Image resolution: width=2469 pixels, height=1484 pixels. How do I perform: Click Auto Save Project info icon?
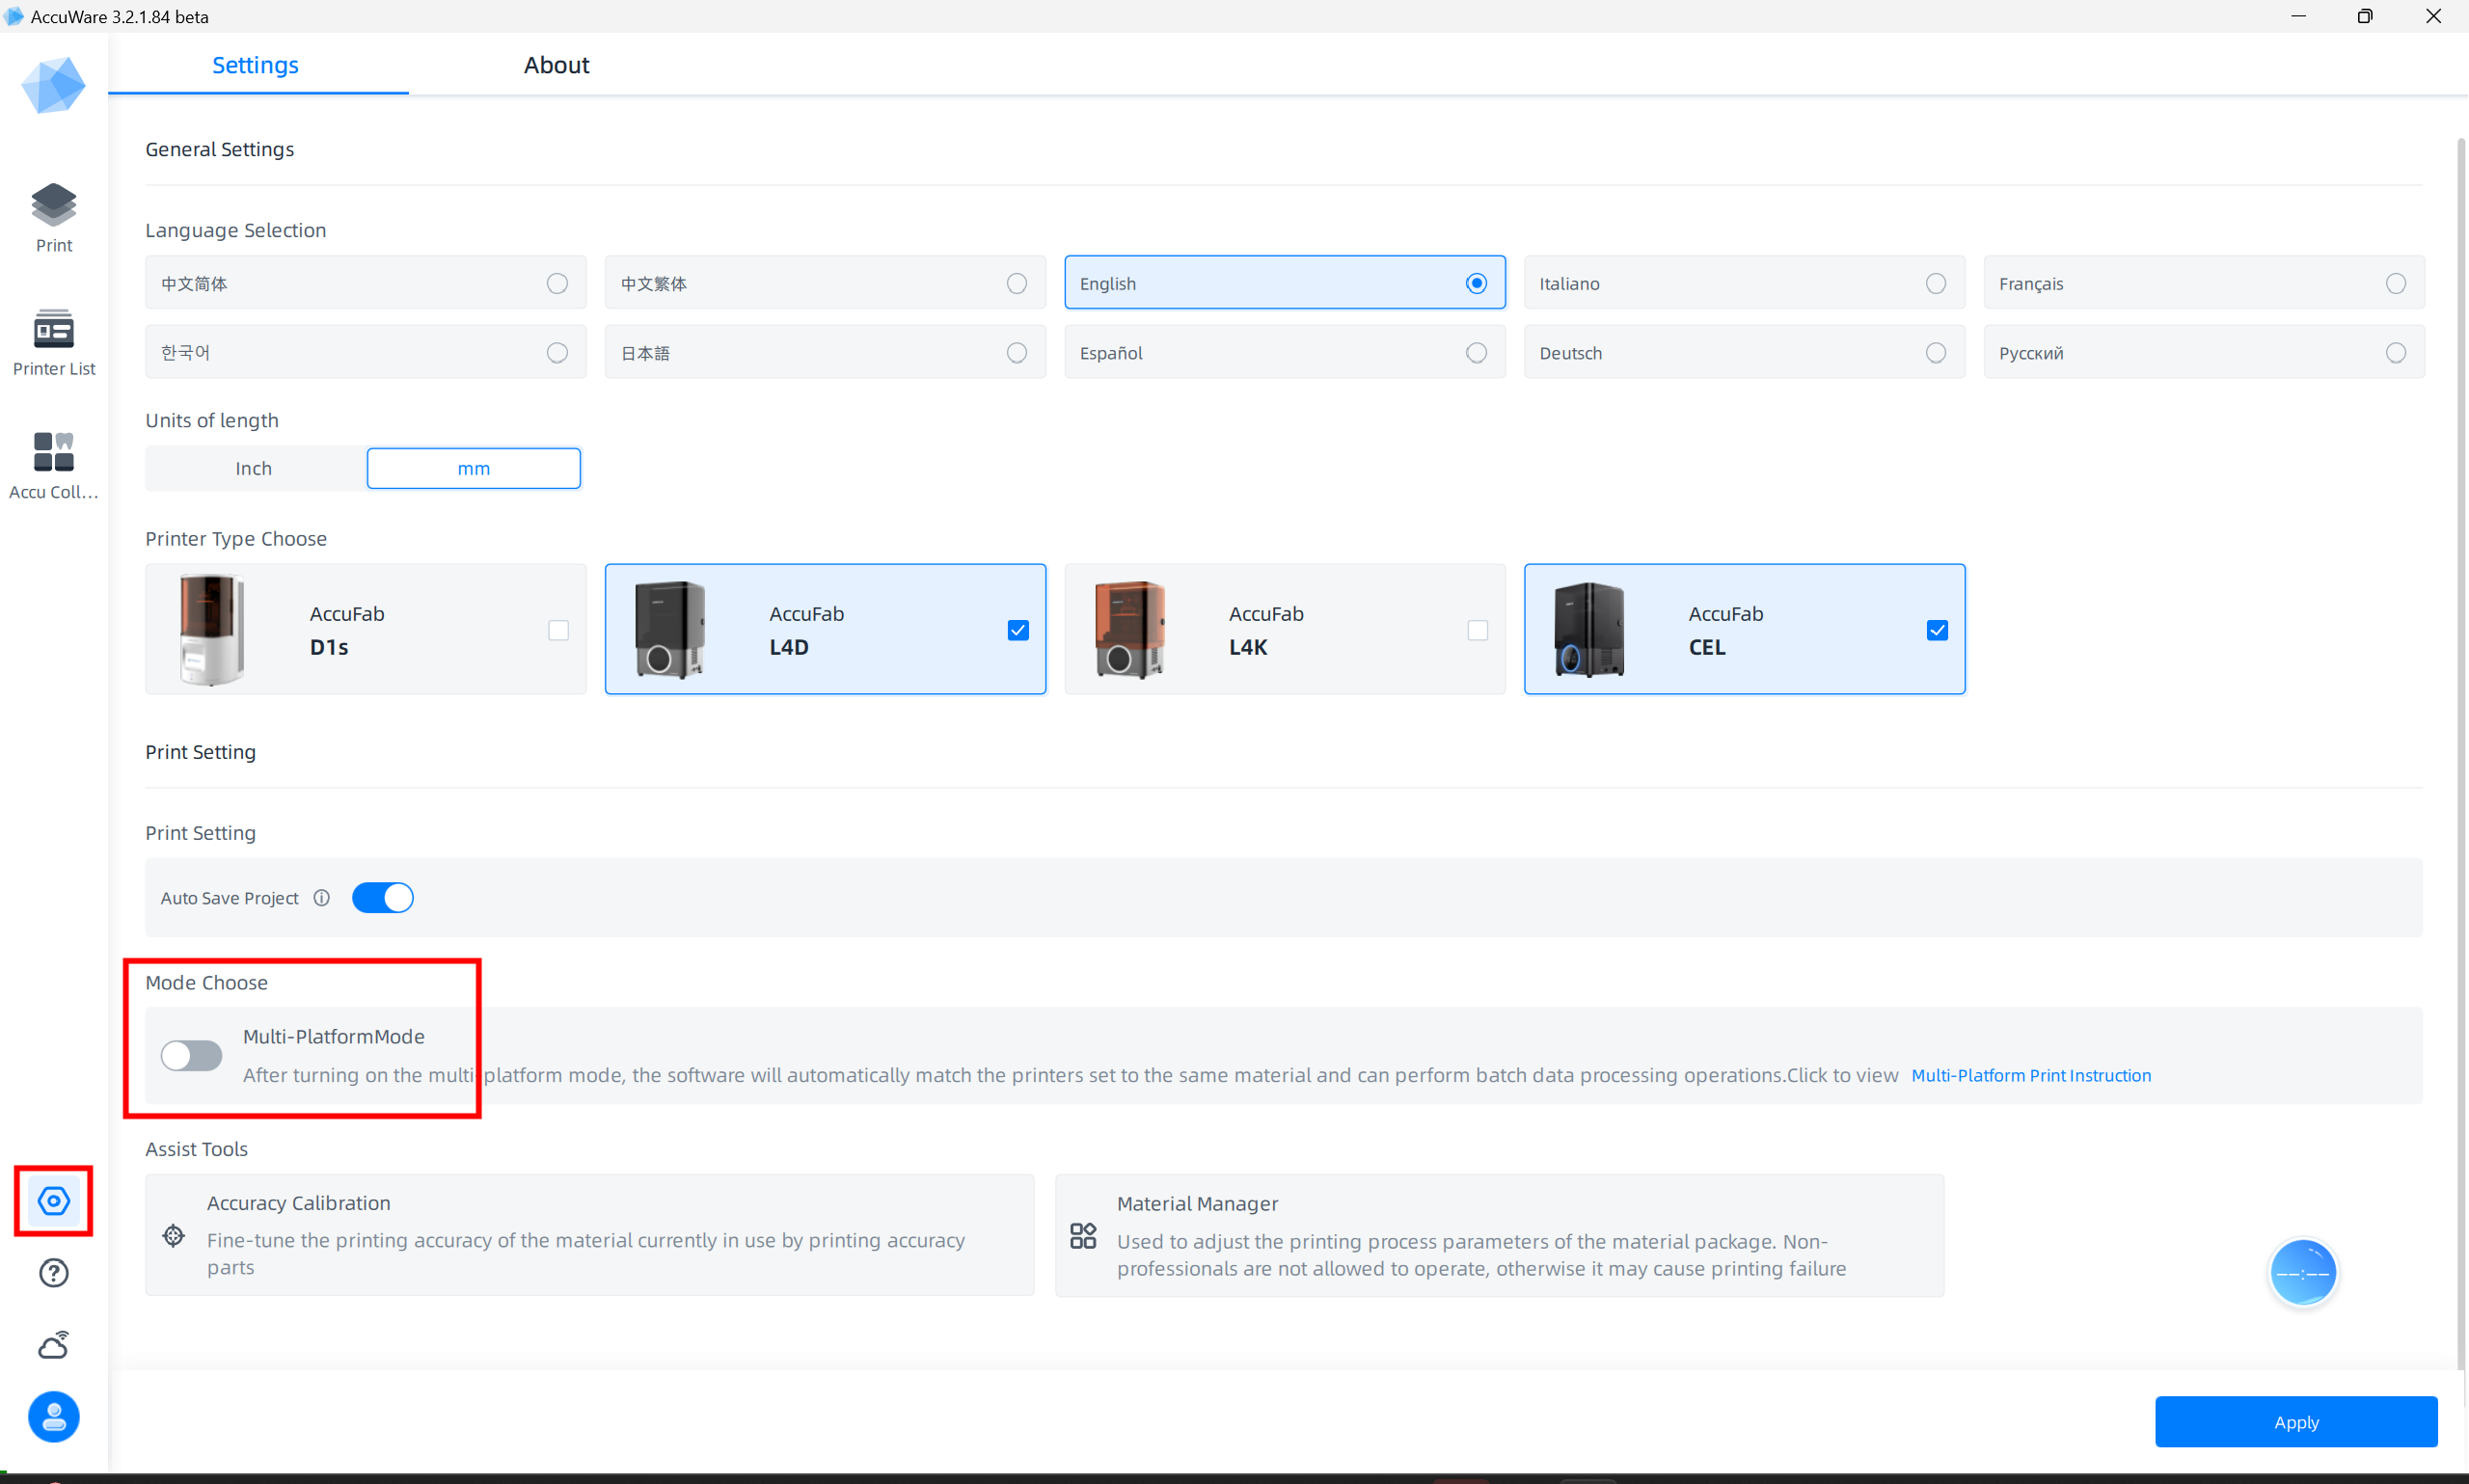321,897
